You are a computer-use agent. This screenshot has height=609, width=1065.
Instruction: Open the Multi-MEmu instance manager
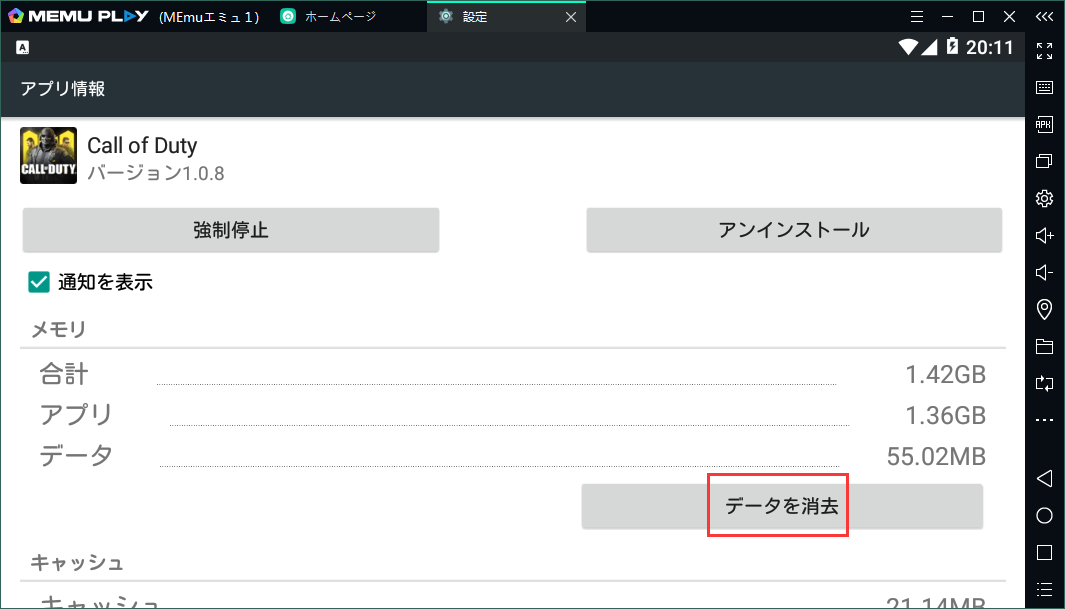click(1044, 160)
